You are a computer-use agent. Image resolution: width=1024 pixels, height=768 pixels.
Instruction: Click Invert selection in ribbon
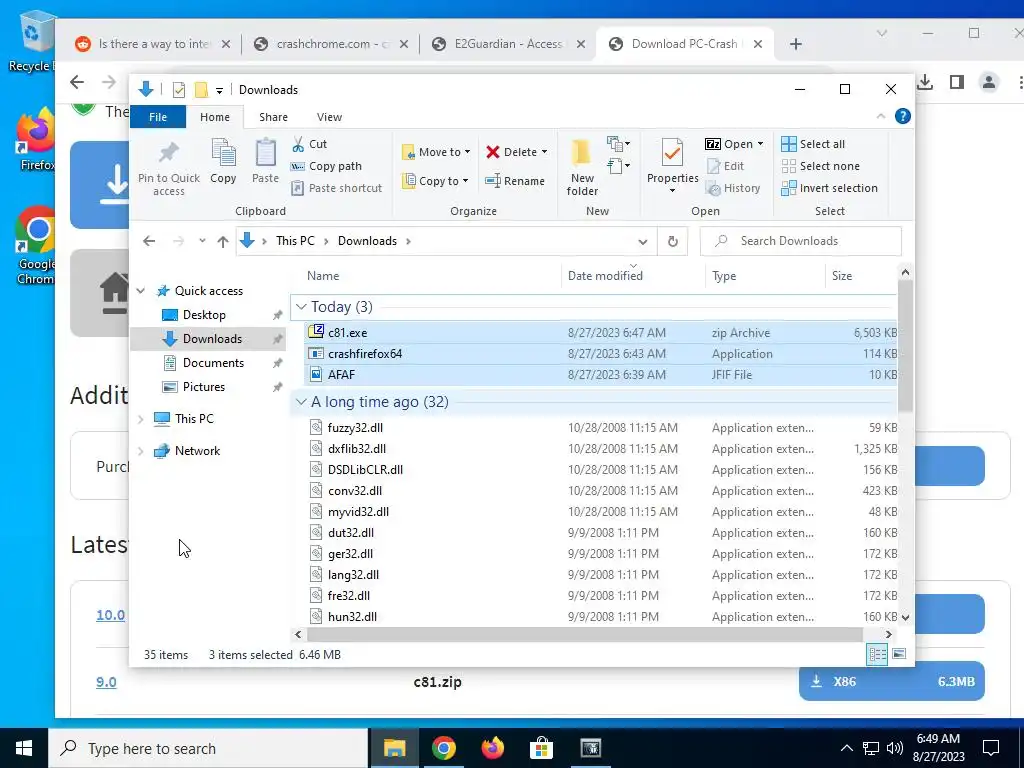tap(829, 188)
